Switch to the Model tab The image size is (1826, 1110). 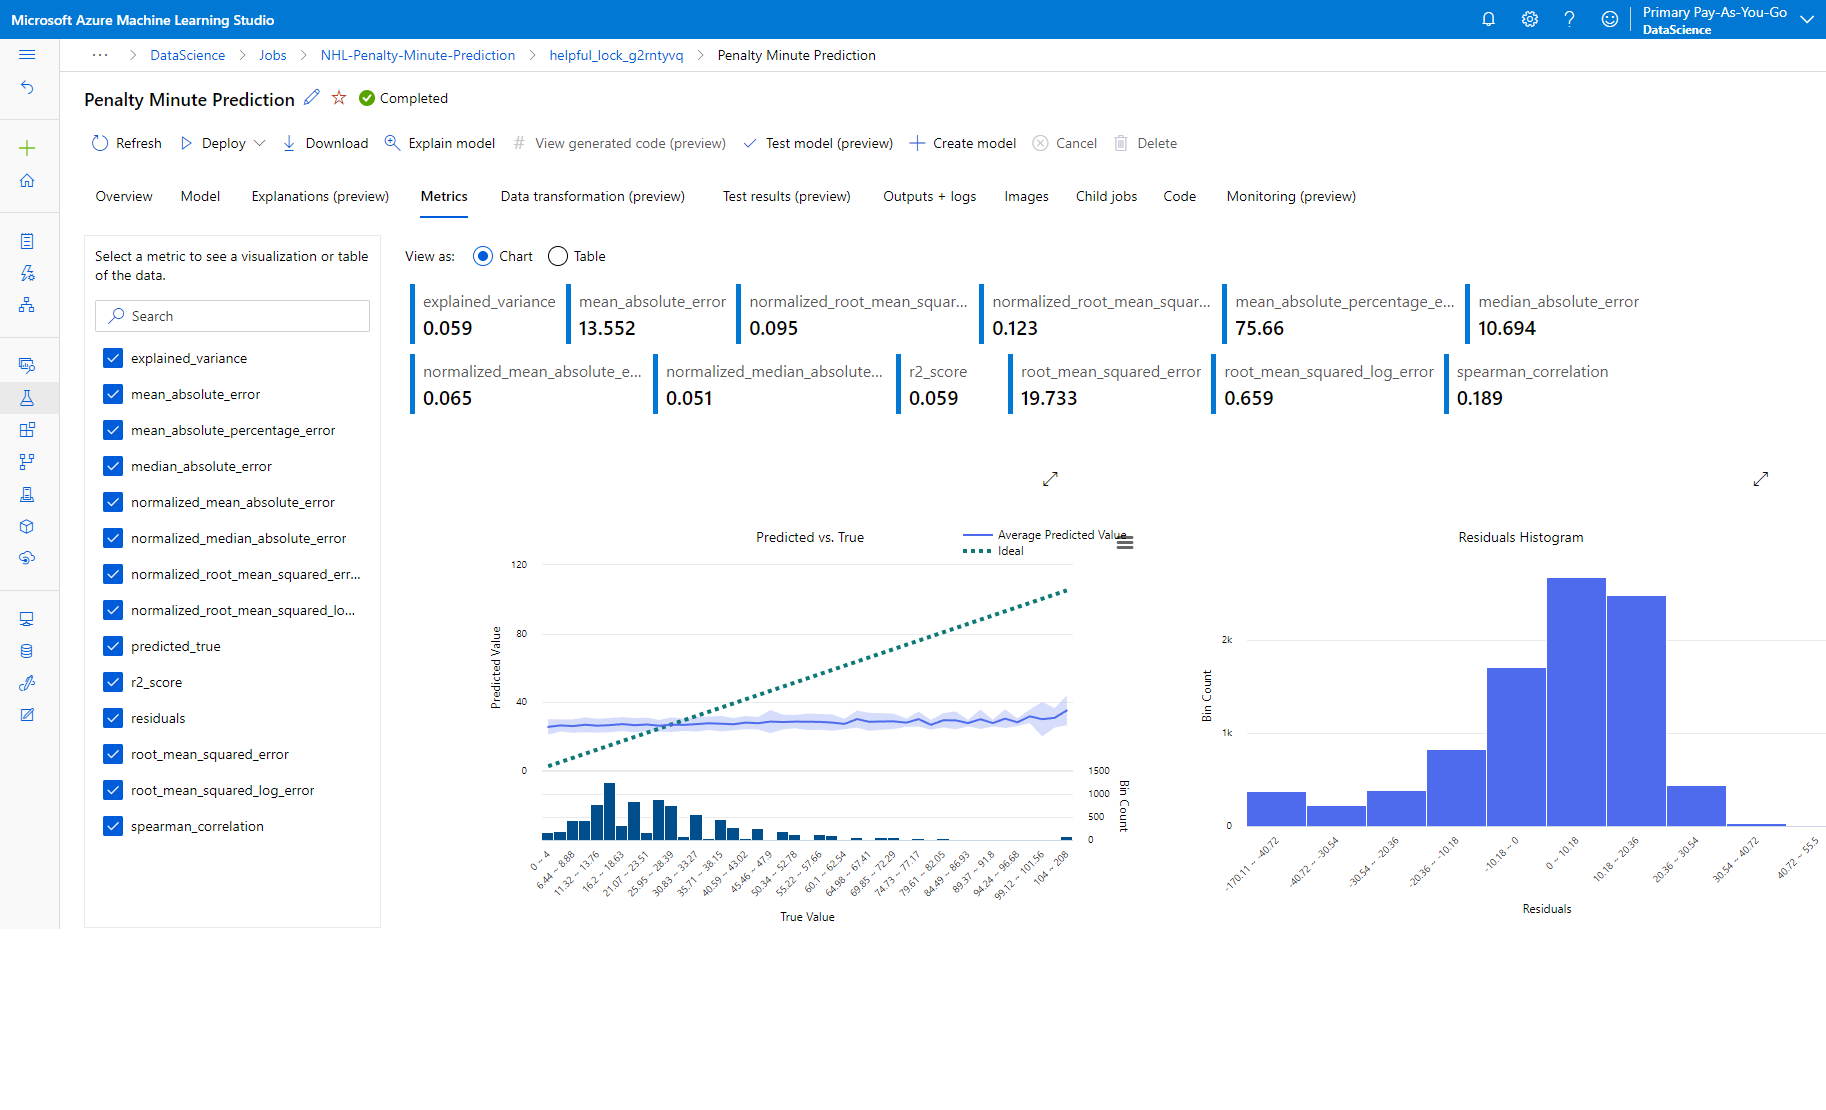click(200, 196)
